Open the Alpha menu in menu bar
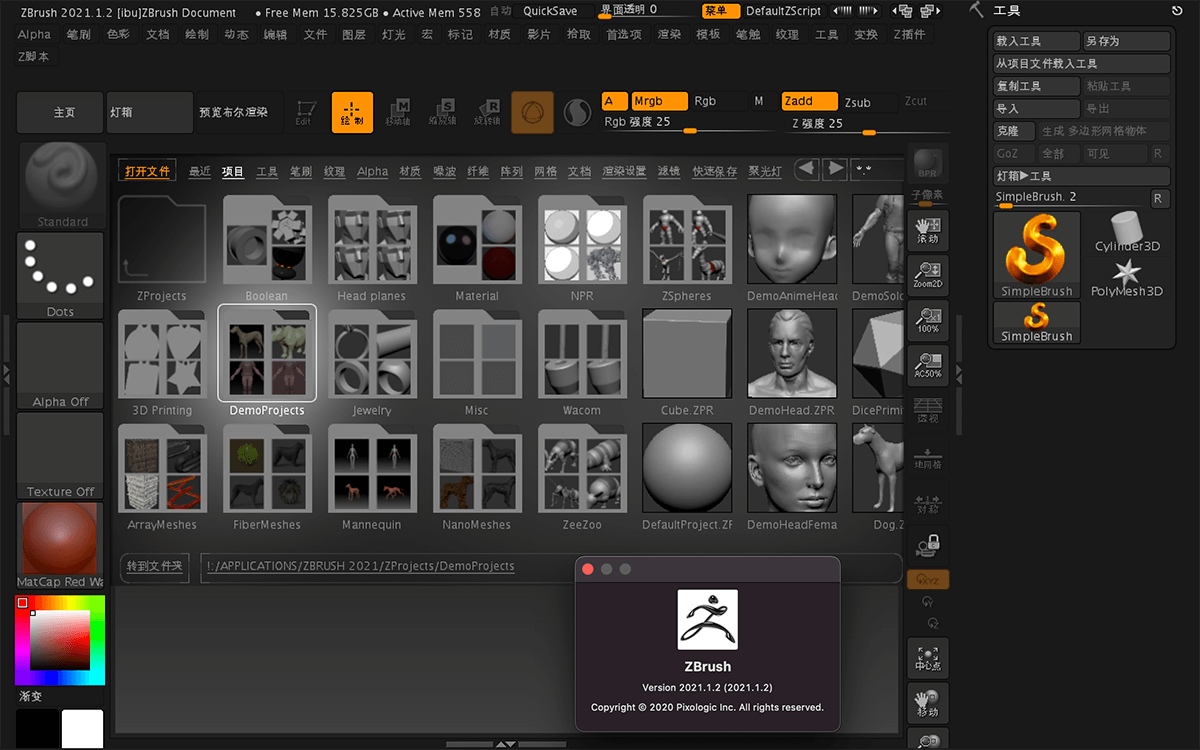This screenshot has height=750, width=1200. [34, 34]
